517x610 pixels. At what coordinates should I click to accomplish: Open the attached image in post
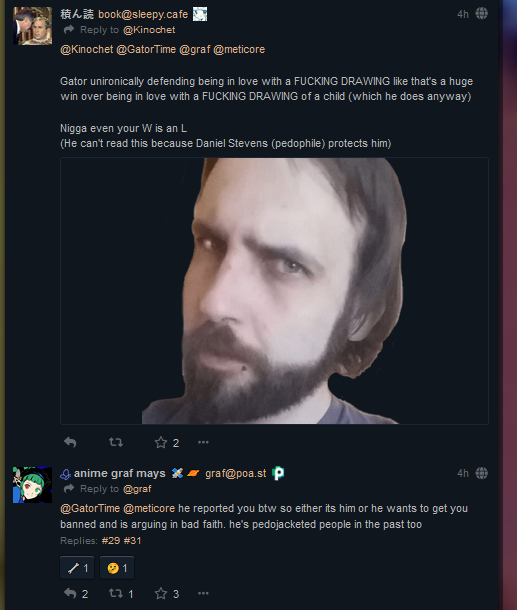[274, 291]
